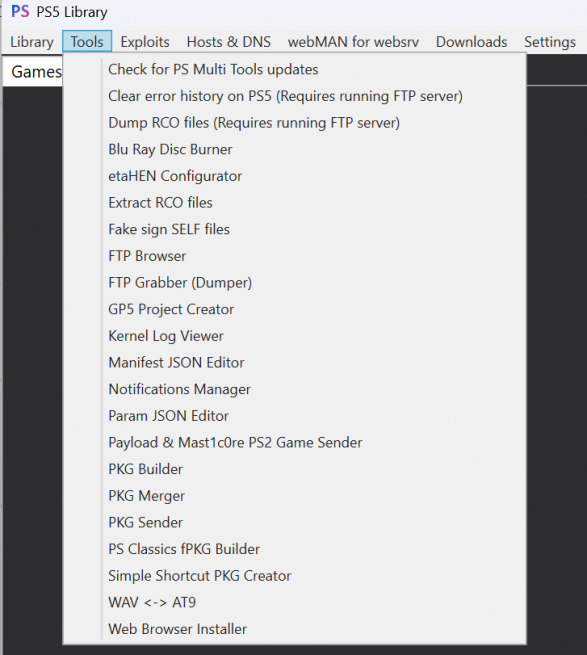Open WAV <-> AT9 converter
587x655 pixels.
point(294,602)
